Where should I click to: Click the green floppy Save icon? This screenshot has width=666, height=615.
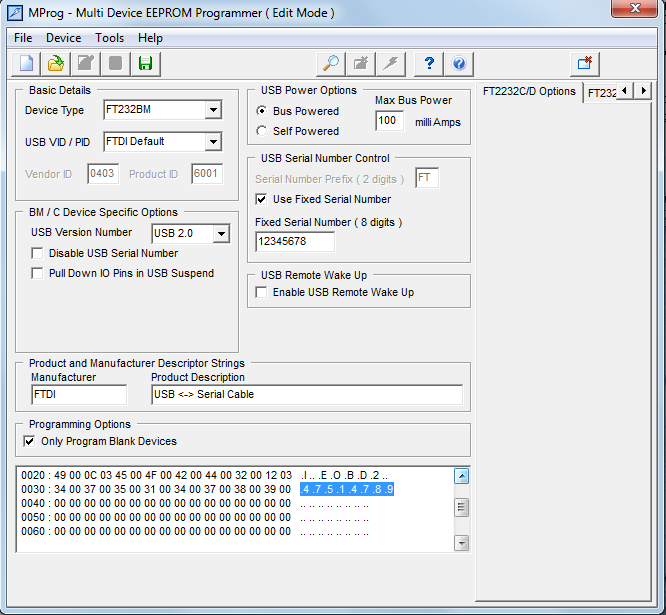(x=146, y=64)
